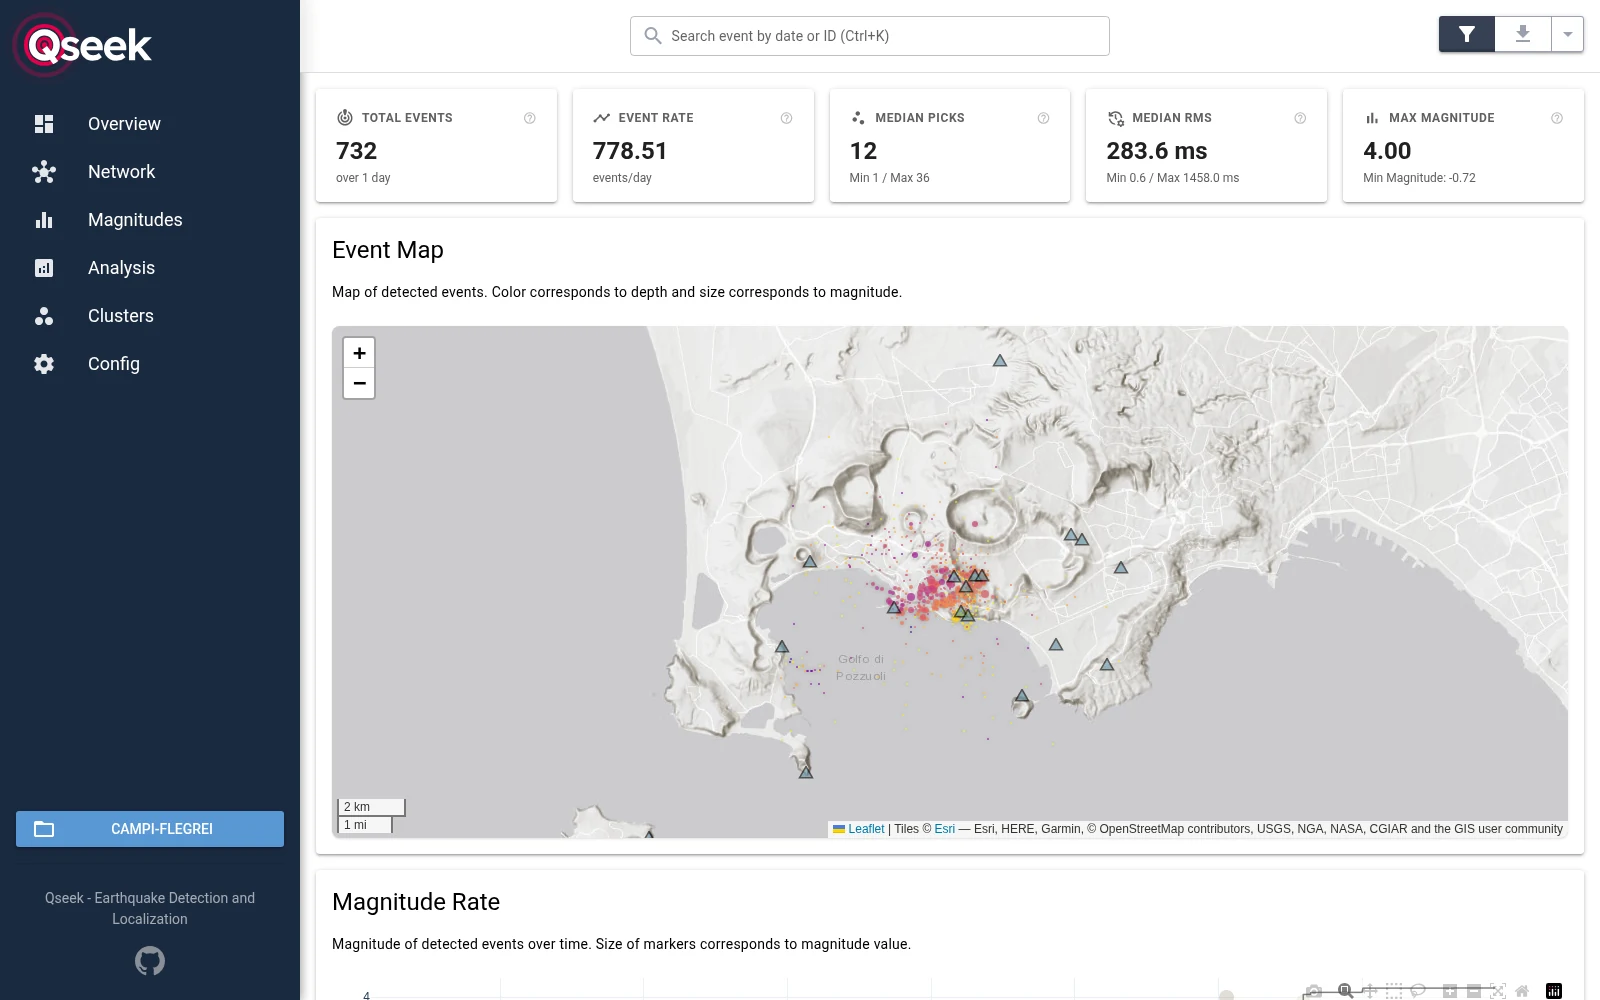Zoom in on the event map
Image resolution: width=1600 pixels, height=1000 pixels.
tap(359, 353)
